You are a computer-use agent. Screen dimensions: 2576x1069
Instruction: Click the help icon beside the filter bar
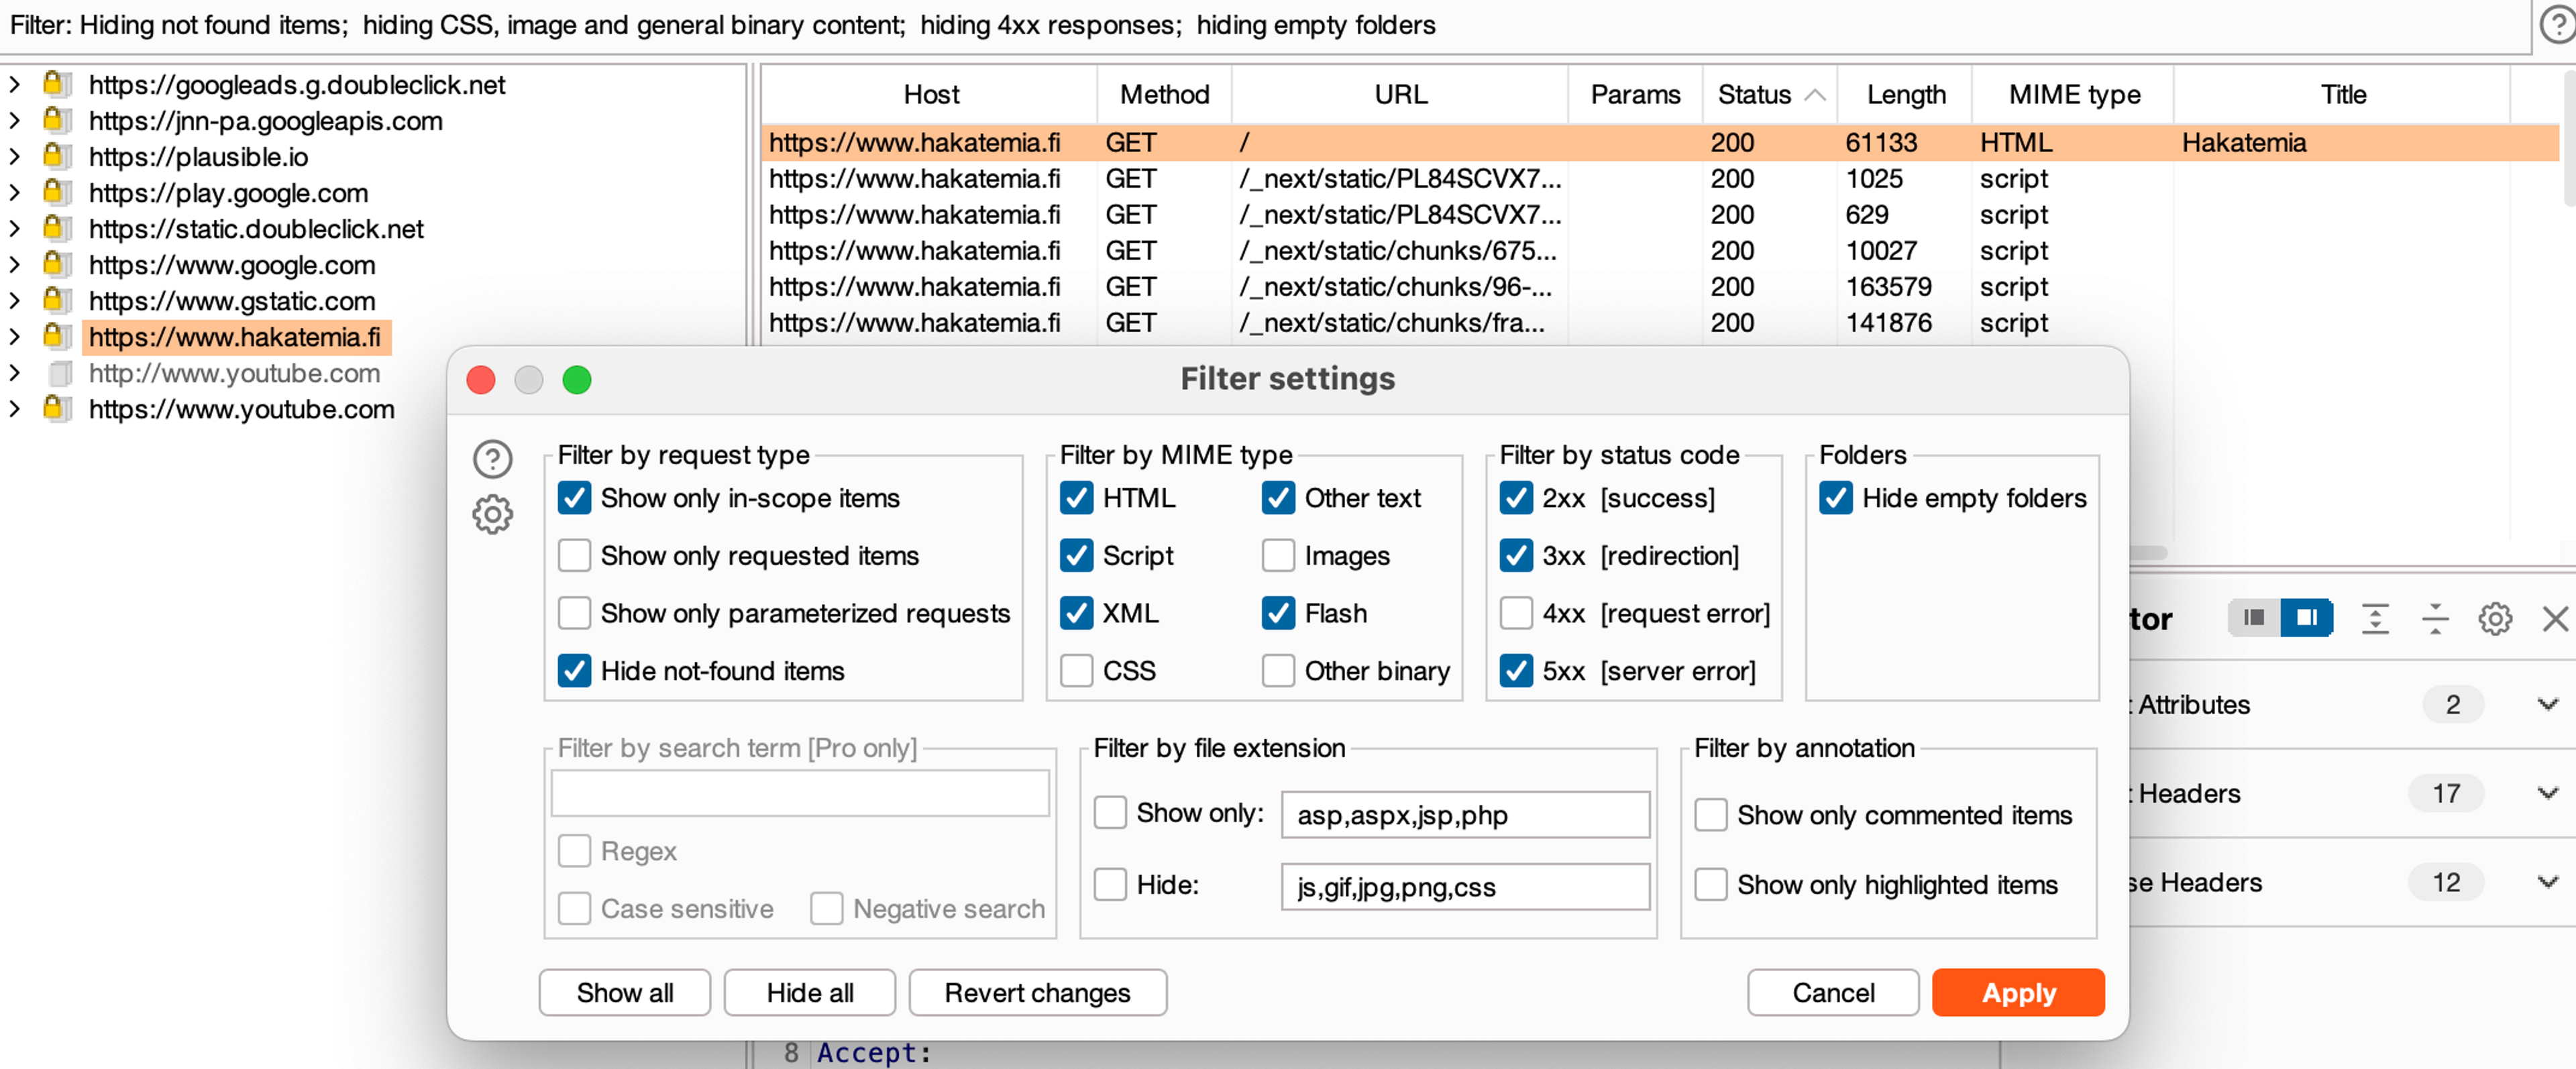[2558, 25]
